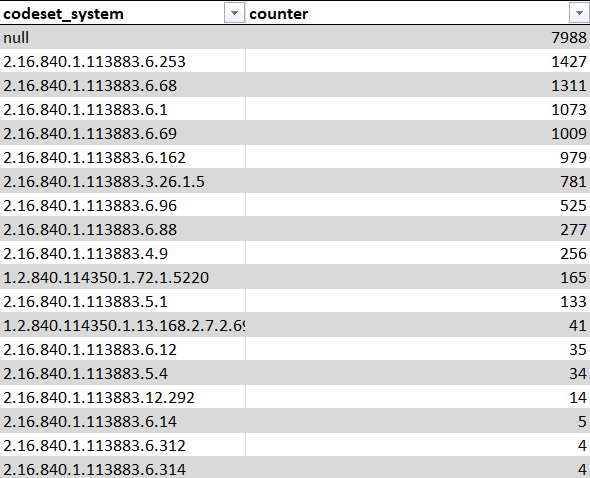Select cell 1.2.840.114350.1.72.1.5220
This screenshot has width=590, height=478.
(123, 277)
